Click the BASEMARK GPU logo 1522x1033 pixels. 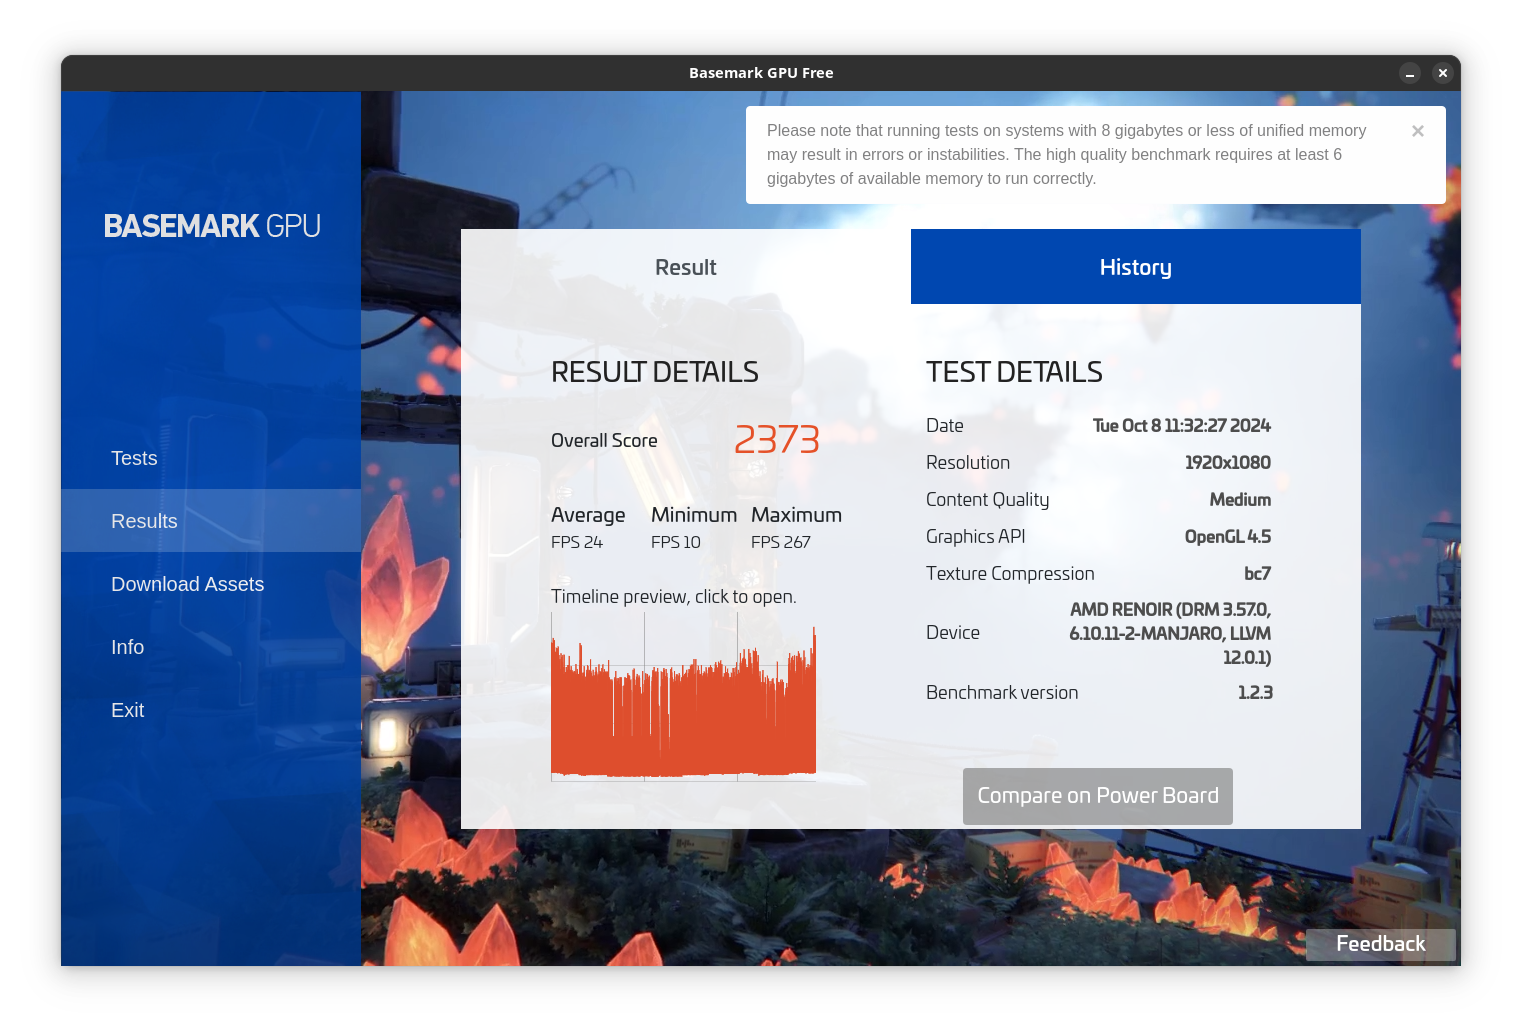(x=212, y=226)
